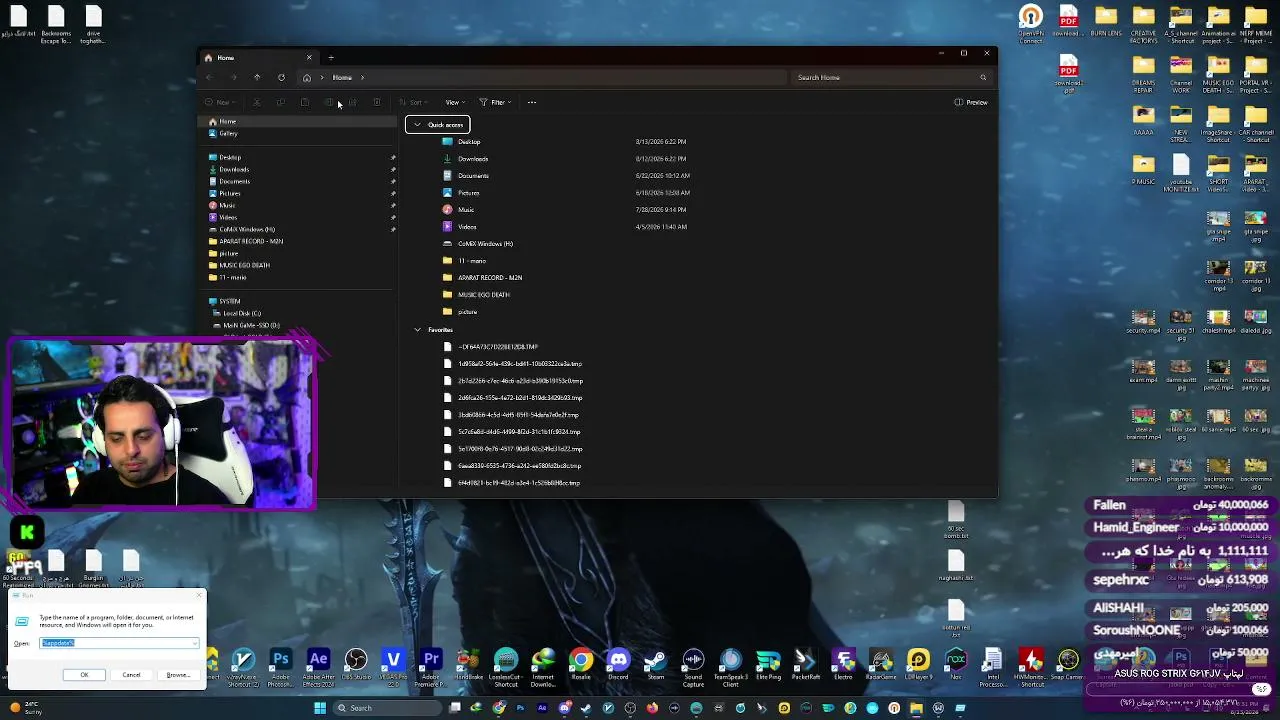The image size is (1280, 720).
Task: Click Browse in the Run dialog
Action: tap(178, 675)
